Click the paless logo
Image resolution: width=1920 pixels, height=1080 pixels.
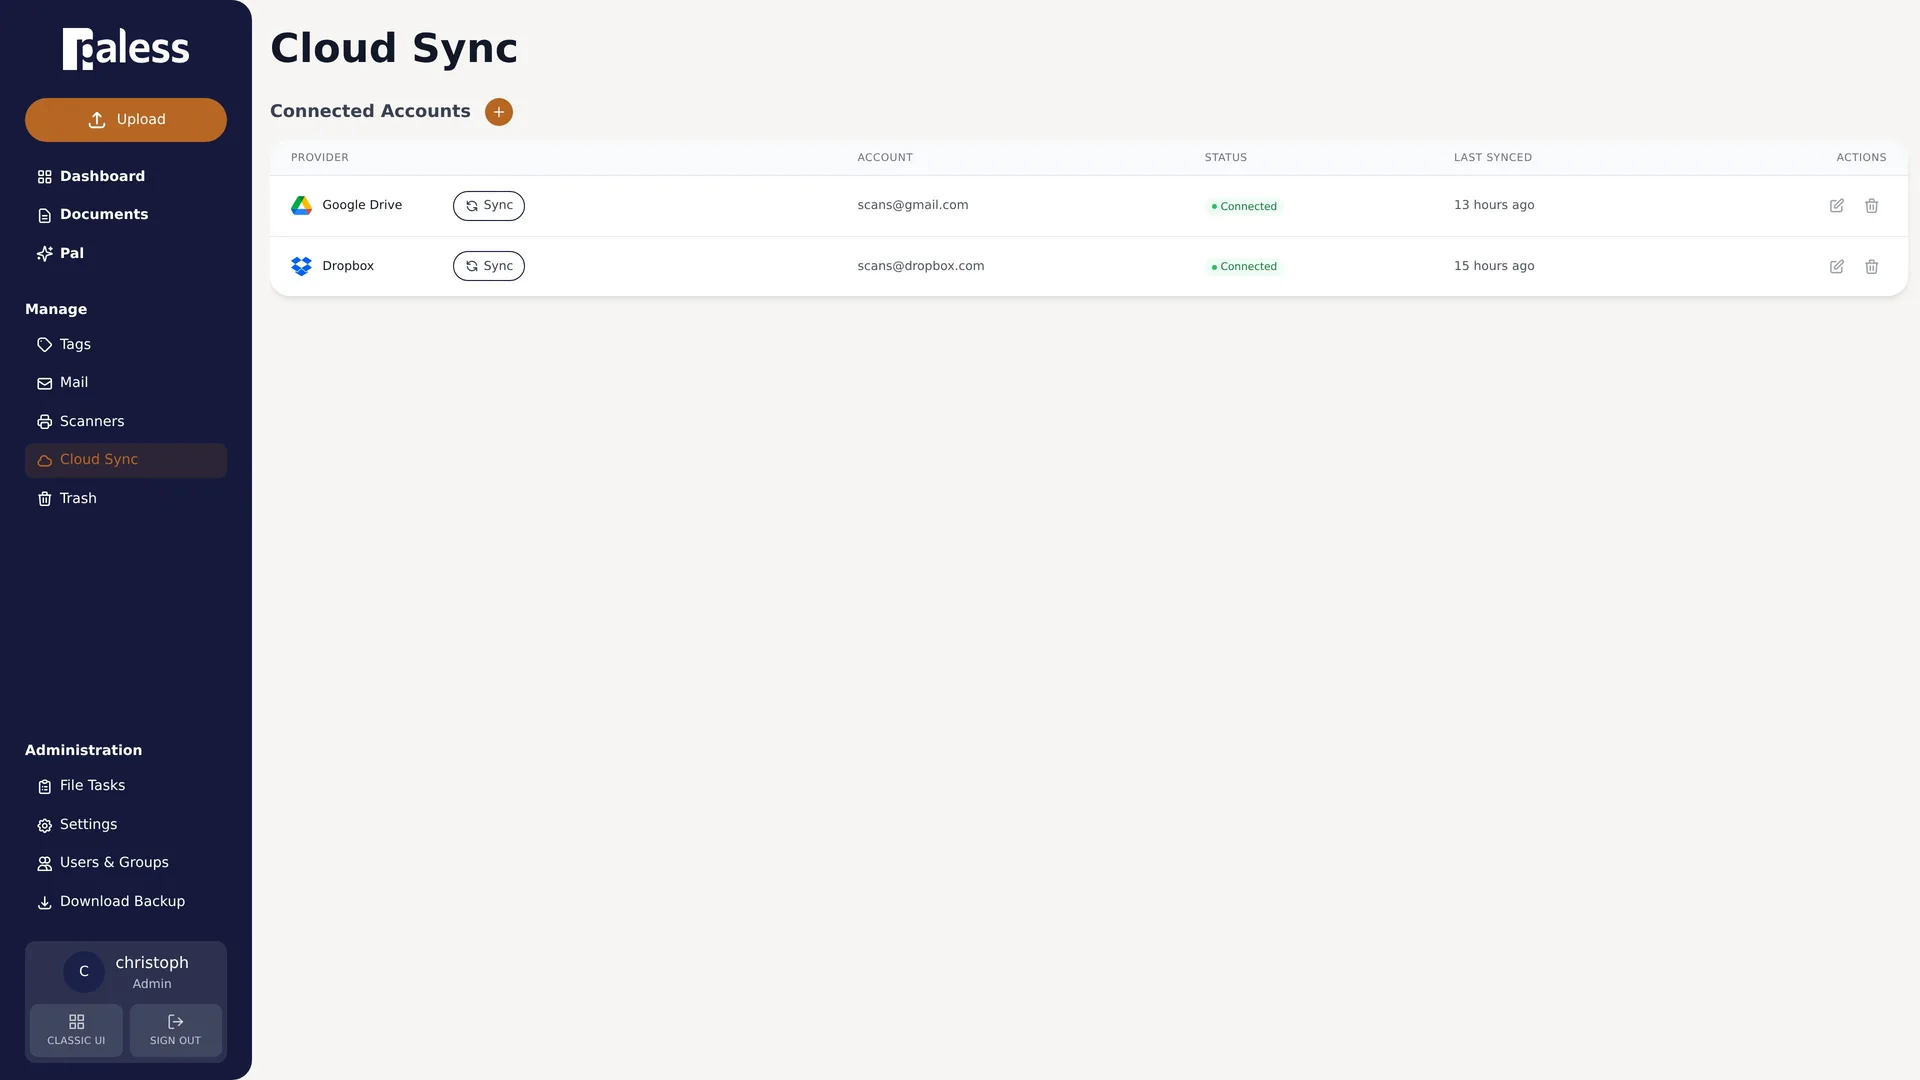click(x=126, y=48)
